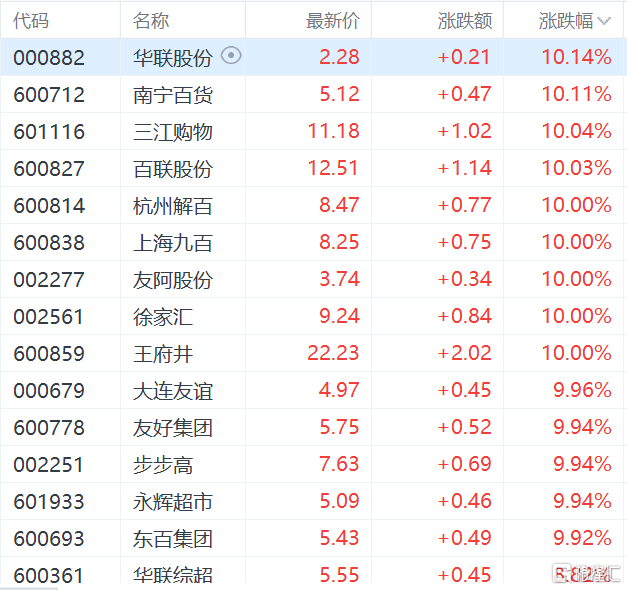Select stock code 600827
The height and width of the screenshot is (590, 627).
[x=49, y=169]
